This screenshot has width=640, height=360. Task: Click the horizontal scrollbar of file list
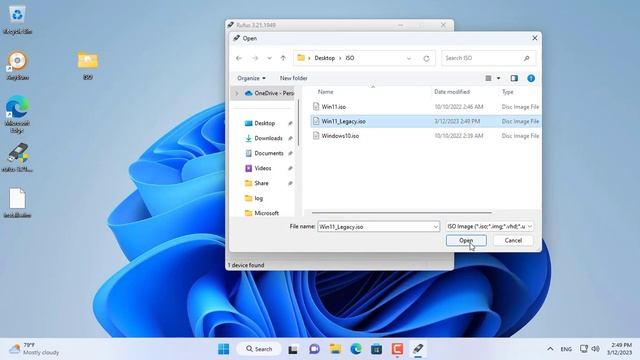(x=402, y=213)
